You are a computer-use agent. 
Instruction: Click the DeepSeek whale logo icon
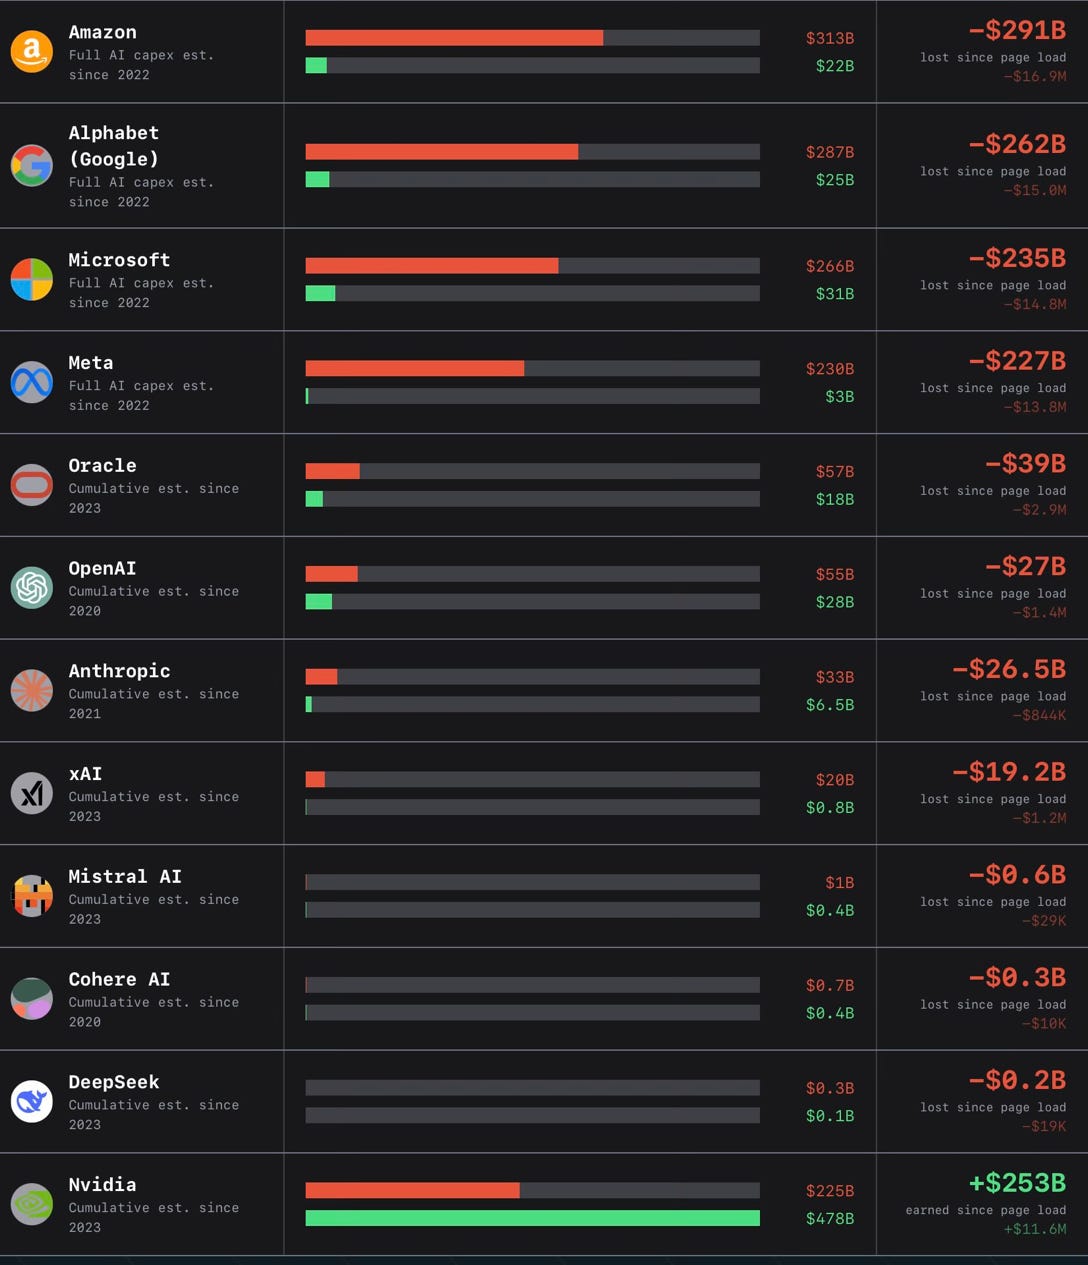[32, 1102]
